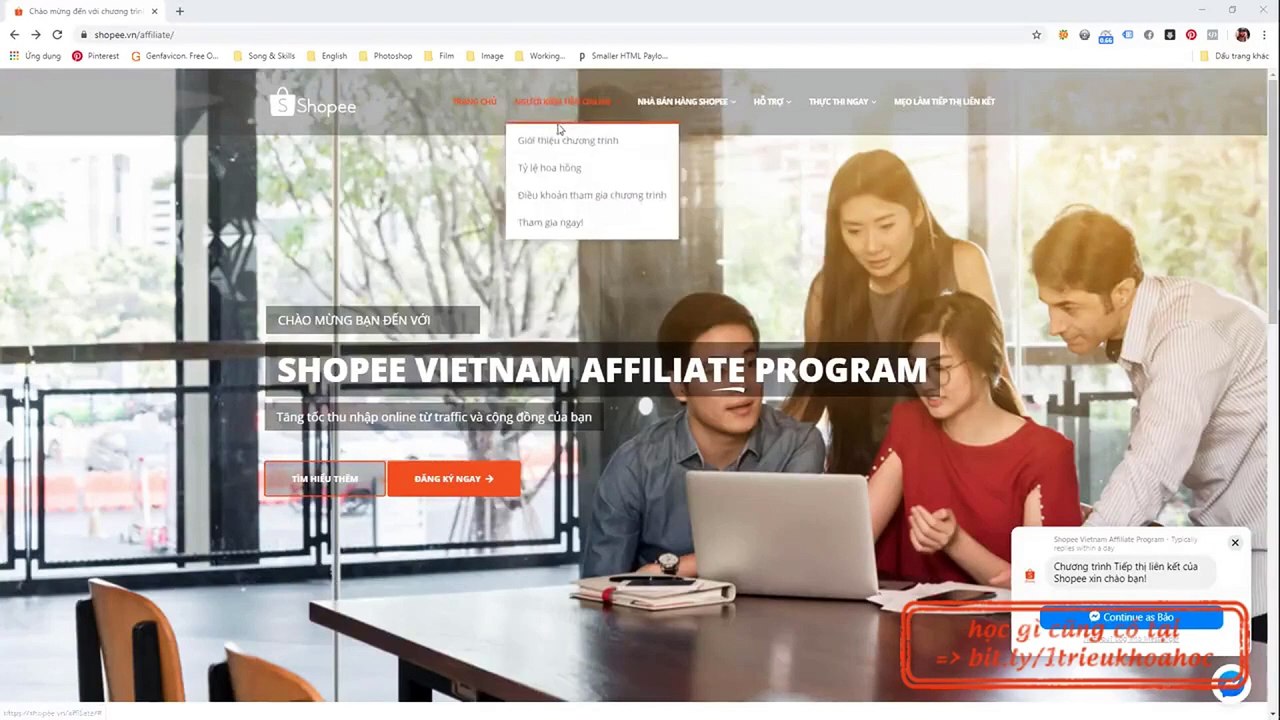Open the Dấu trang khác bookmarks folder
Screen dimensions: 1280x720
pos(1234,56)
